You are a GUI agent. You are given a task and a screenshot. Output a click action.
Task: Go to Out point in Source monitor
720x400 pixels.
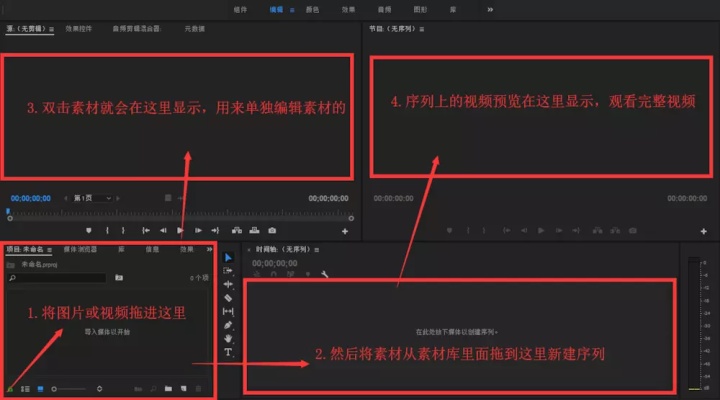215,231
